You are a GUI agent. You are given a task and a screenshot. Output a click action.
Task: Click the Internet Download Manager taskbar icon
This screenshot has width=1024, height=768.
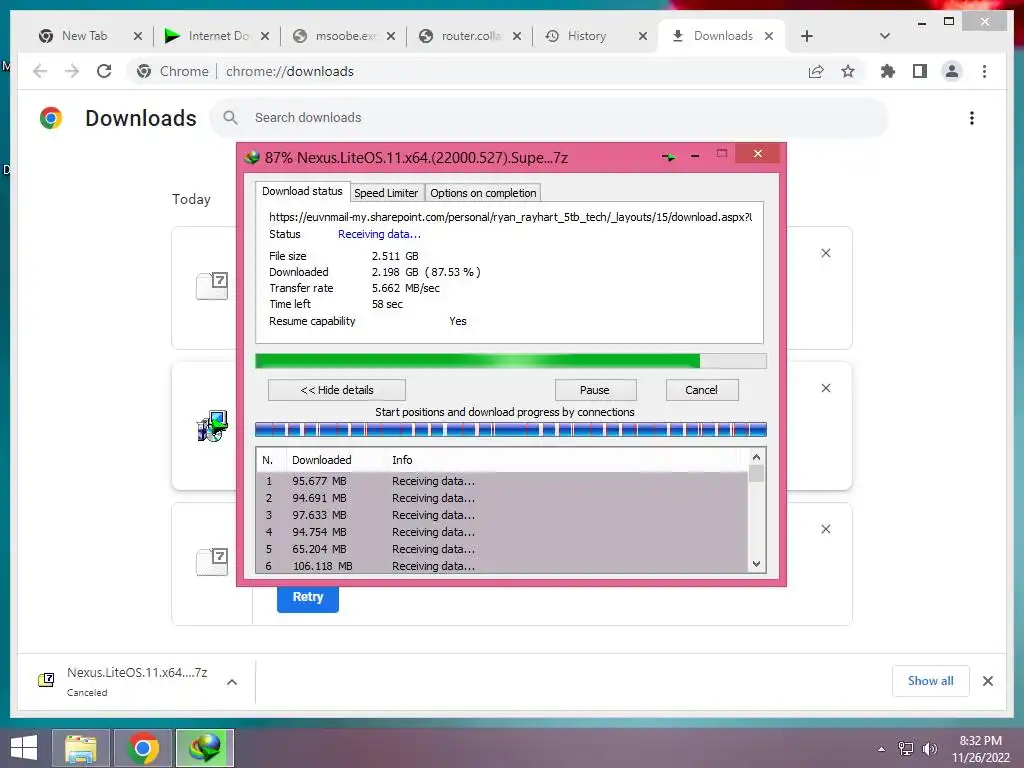(205, 748)
